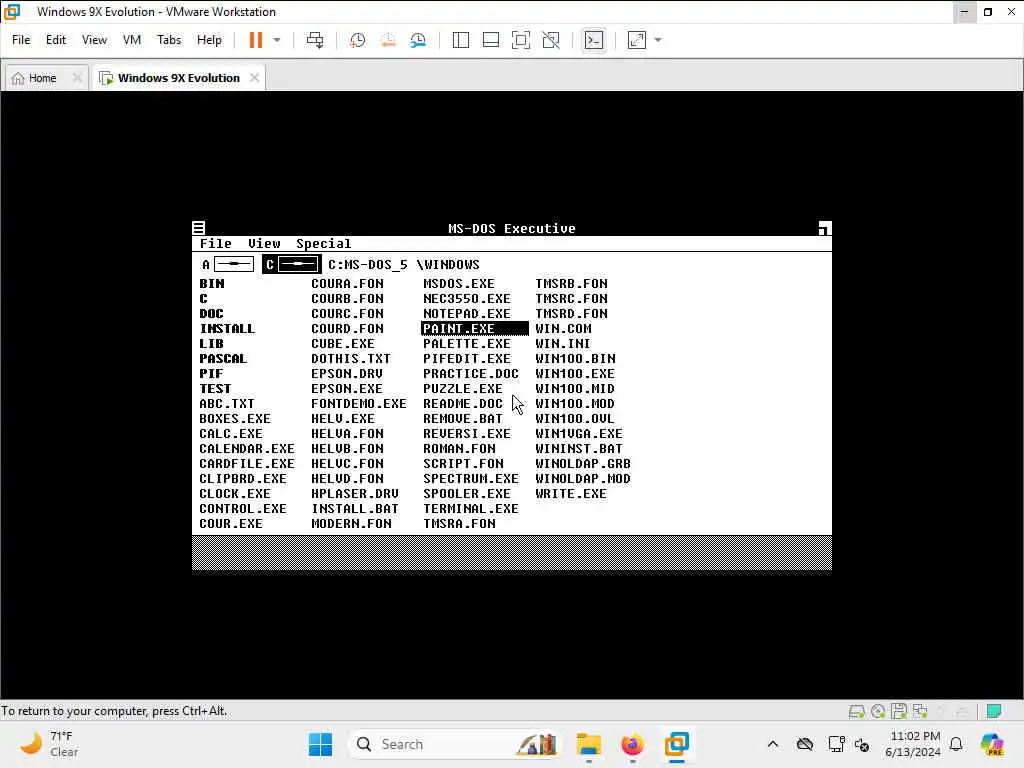
Task: Select the INSTALL directory
Action: click(227, 328)
